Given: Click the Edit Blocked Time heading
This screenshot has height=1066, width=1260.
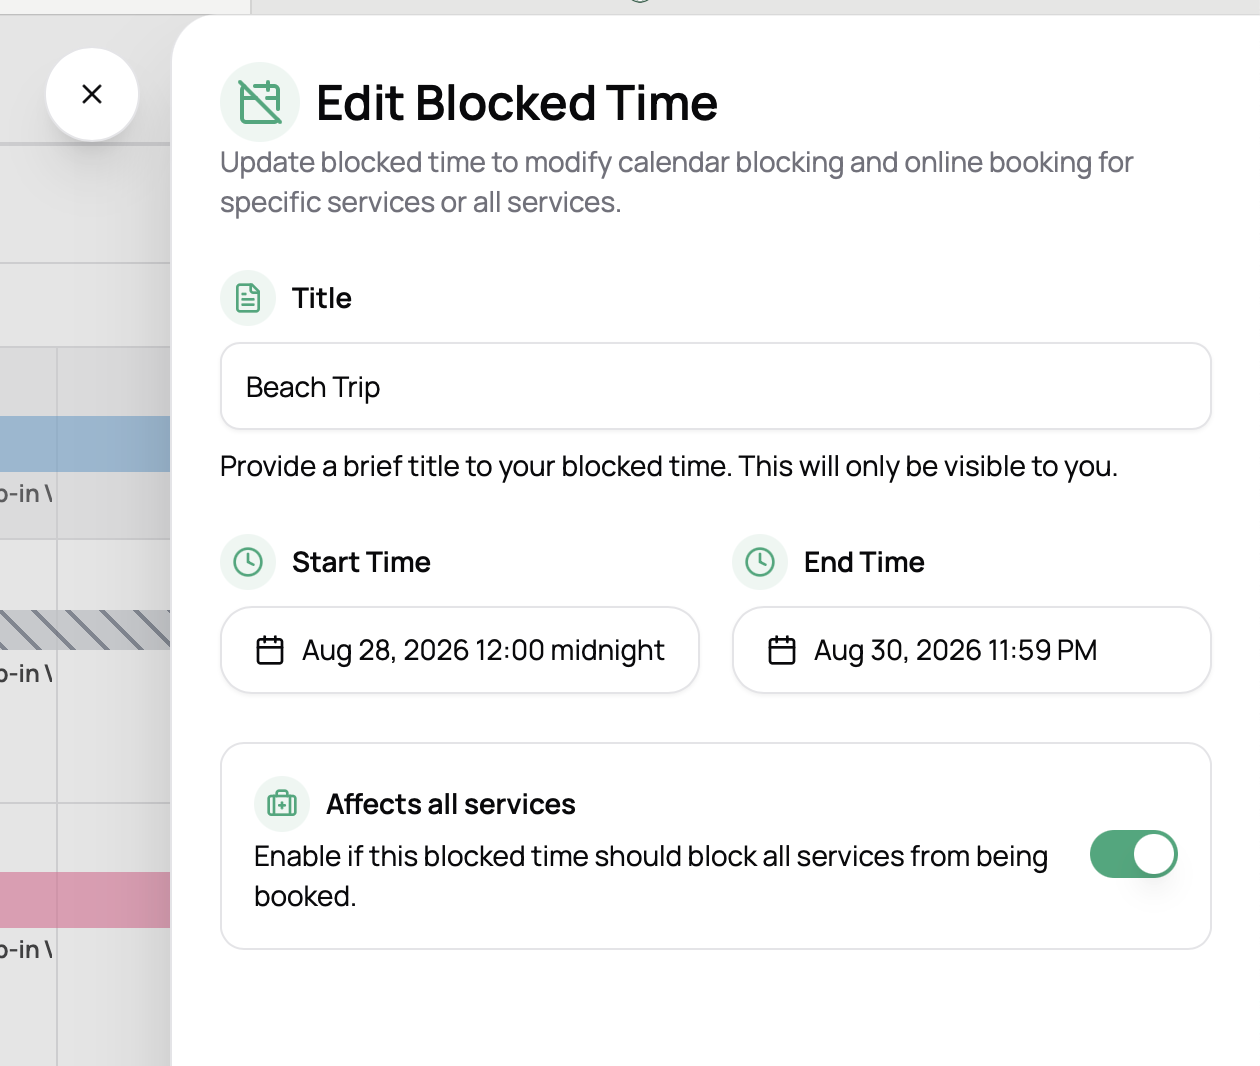Looking at the screenshot, I should point(517,103).
